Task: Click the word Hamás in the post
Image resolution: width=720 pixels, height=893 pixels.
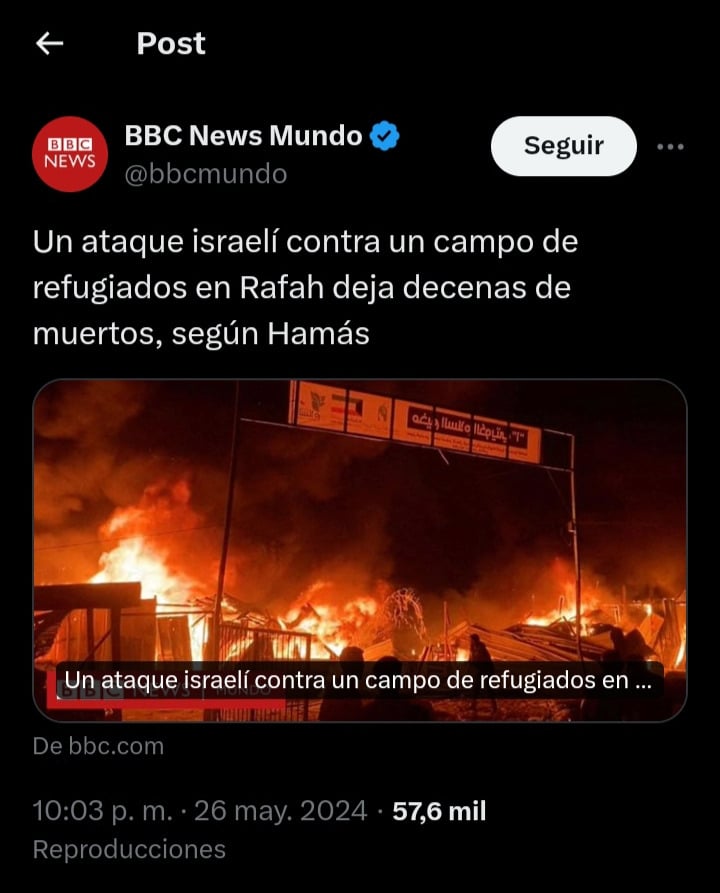Action: click(318, 334)
